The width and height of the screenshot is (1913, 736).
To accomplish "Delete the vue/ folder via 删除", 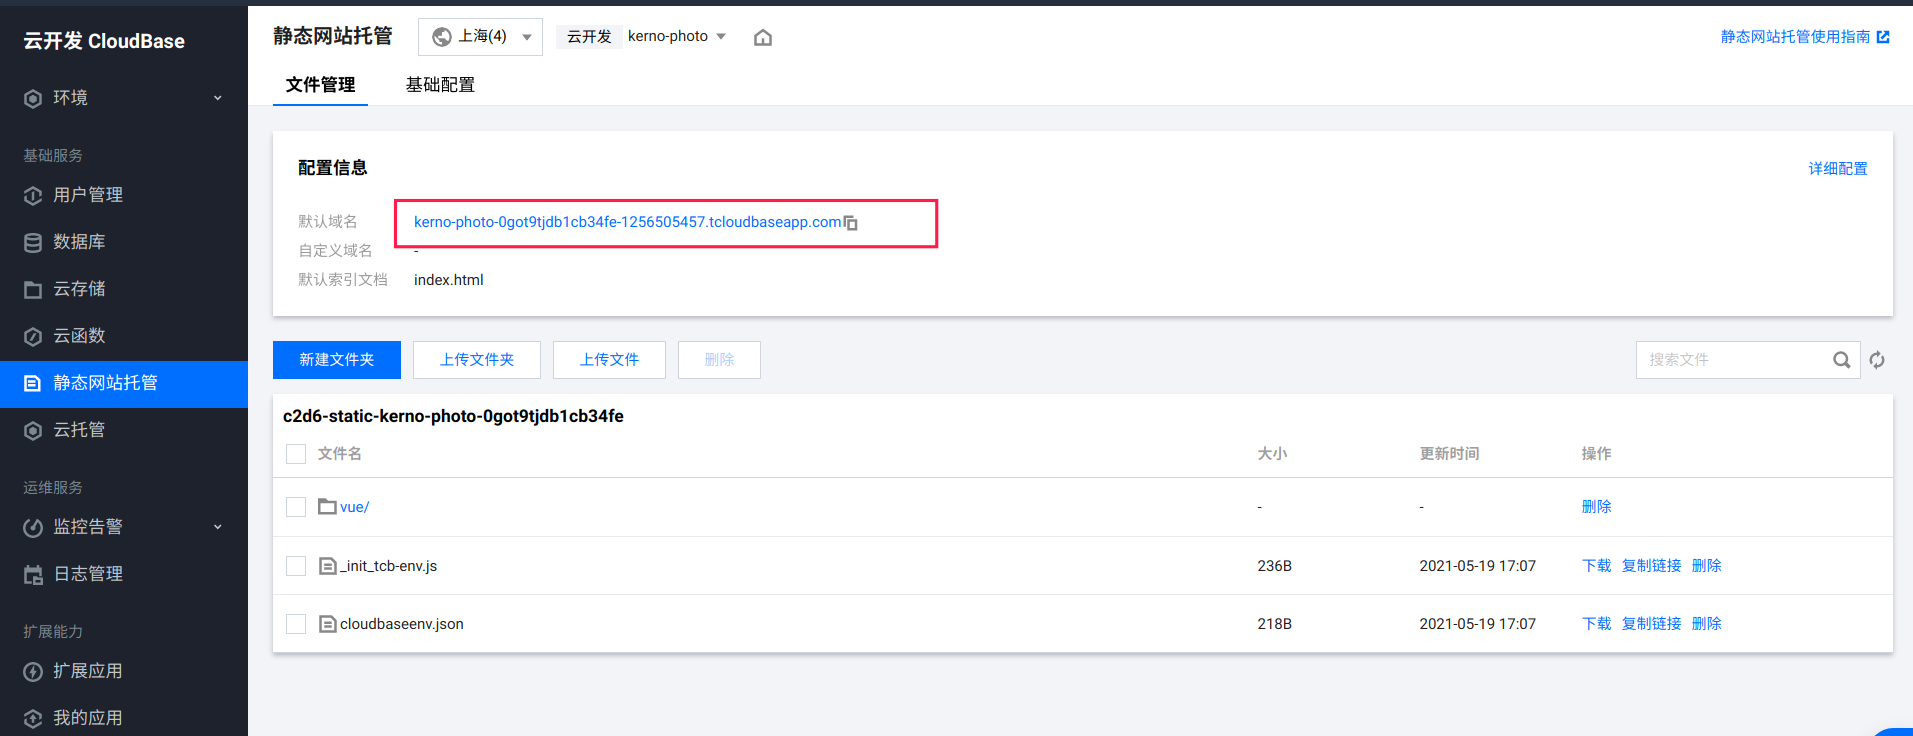I will [1597, 507].
